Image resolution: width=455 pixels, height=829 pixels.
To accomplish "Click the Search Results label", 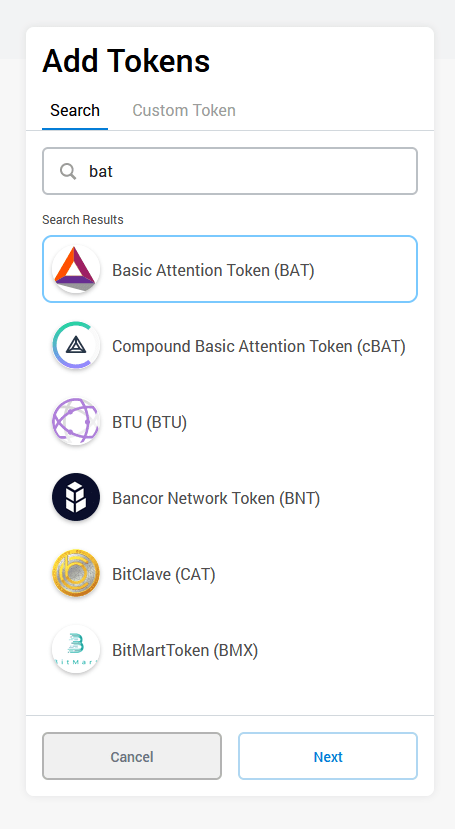I will [x=83, y=219].
